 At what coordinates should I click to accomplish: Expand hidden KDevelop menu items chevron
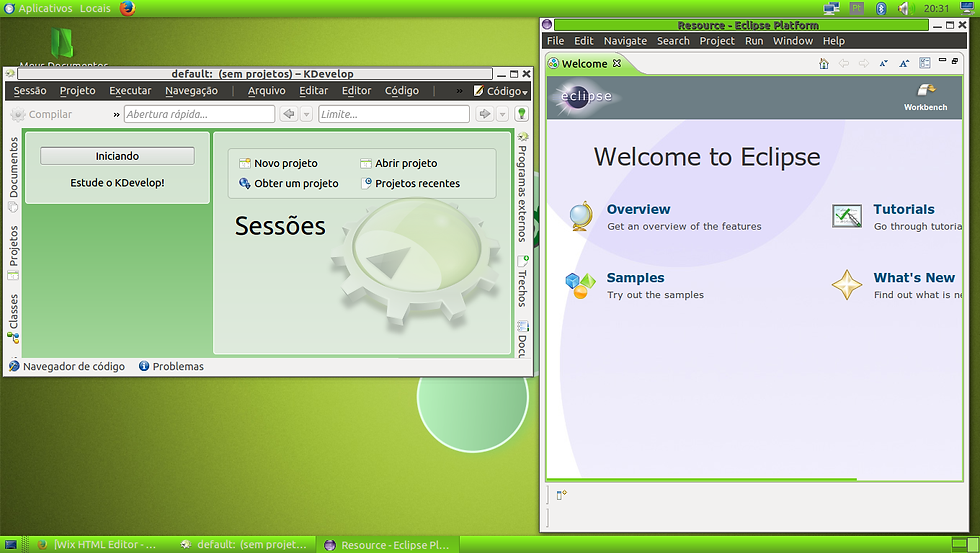459,91
